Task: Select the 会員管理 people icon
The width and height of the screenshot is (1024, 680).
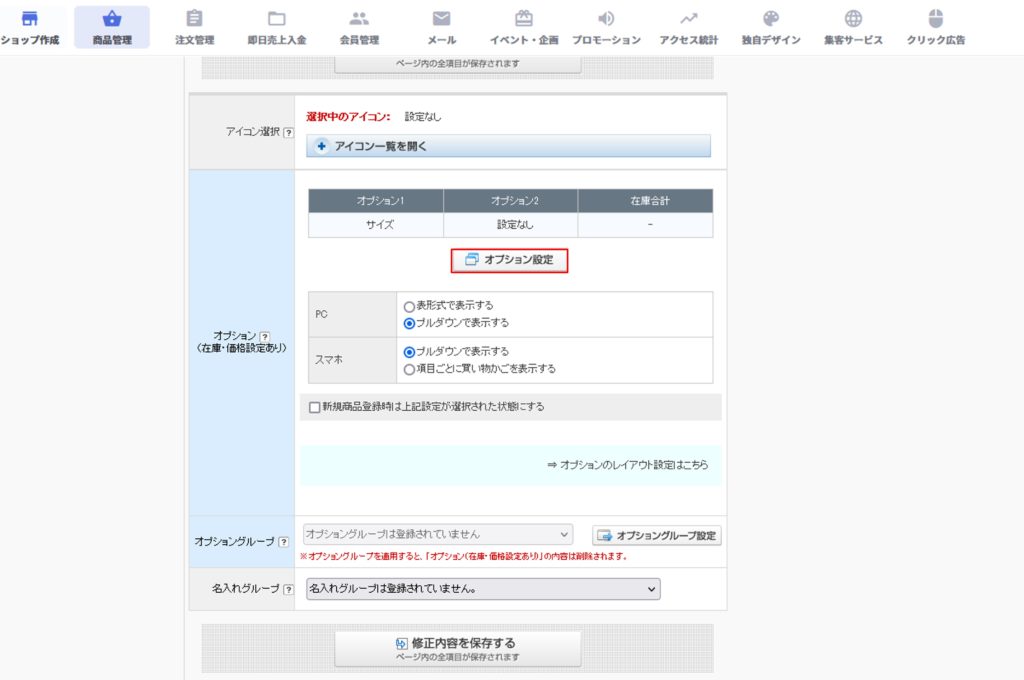Action: click(x=359, y=19)
